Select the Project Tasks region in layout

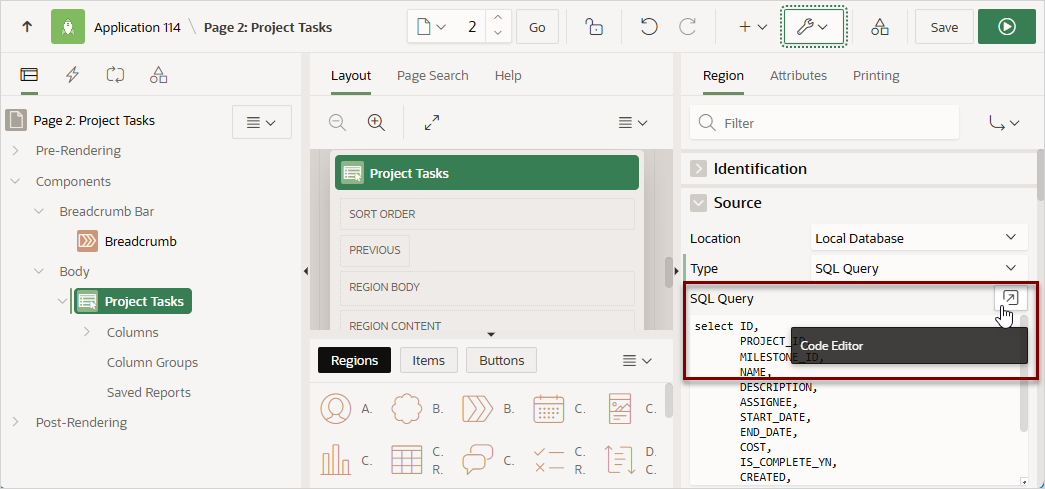point(487,173)
